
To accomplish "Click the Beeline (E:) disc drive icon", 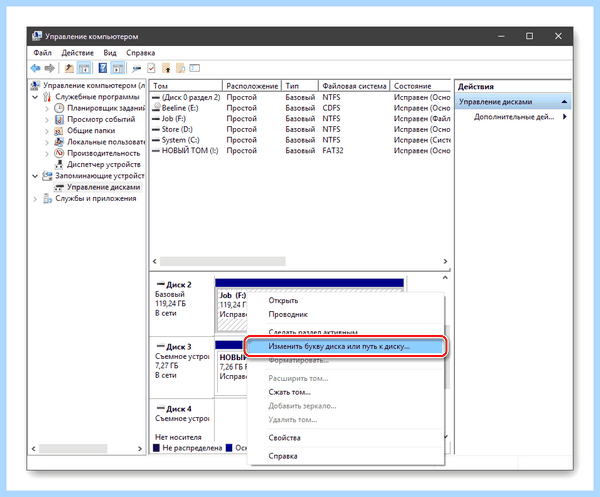I will [x=156, y=108].
